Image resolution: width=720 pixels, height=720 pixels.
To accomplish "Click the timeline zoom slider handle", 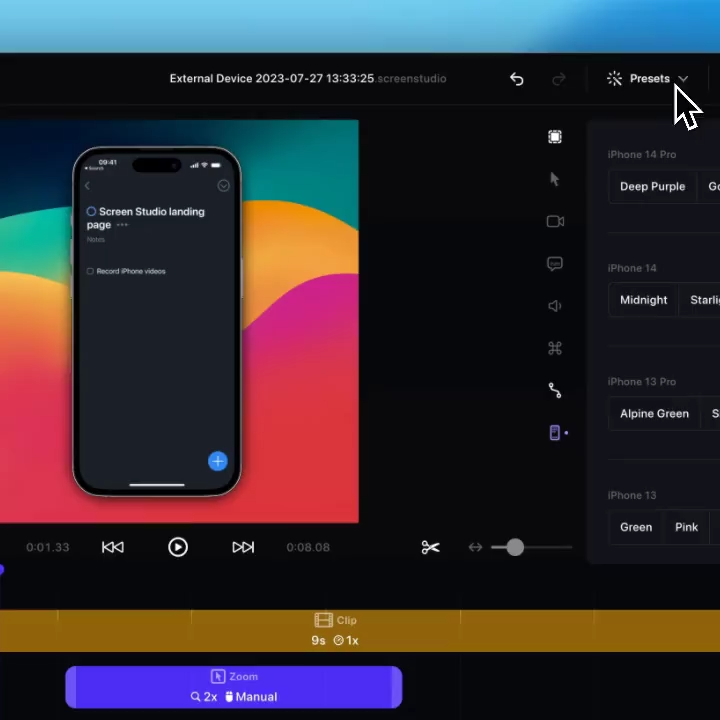I will (514, 547).
